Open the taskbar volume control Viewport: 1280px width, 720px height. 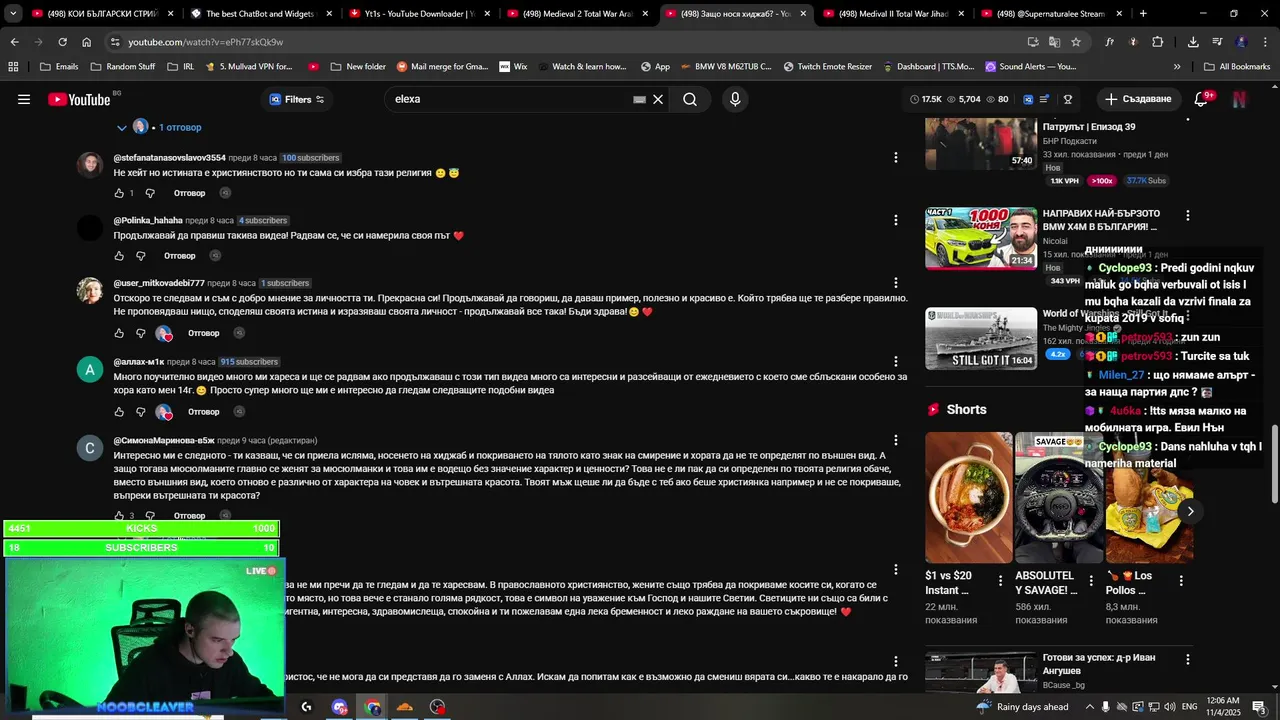coord(1170,707)
